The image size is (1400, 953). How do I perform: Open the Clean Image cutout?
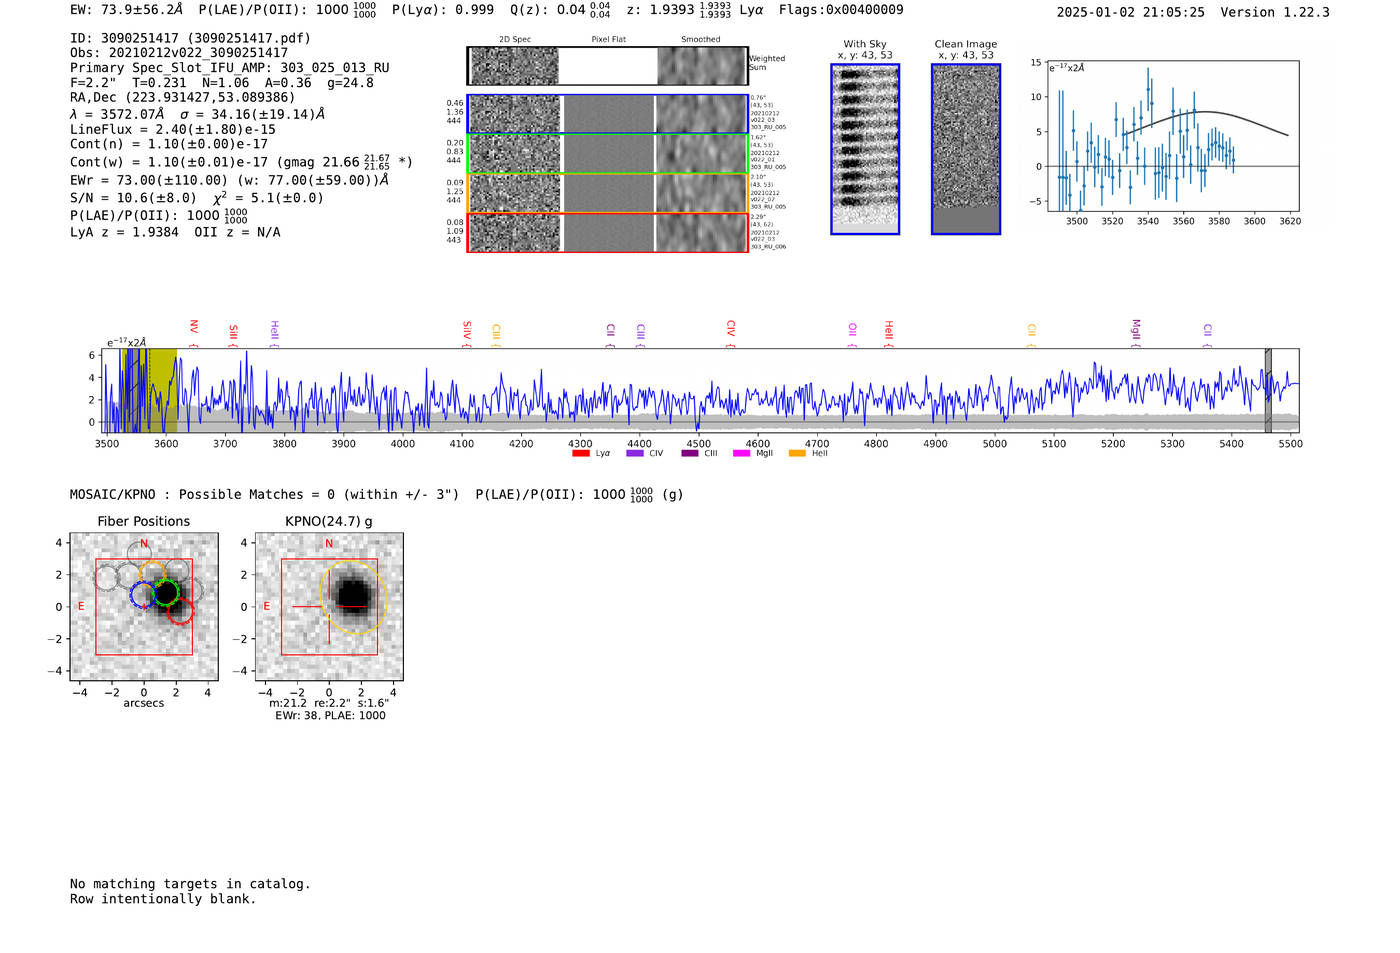[966, 149]
